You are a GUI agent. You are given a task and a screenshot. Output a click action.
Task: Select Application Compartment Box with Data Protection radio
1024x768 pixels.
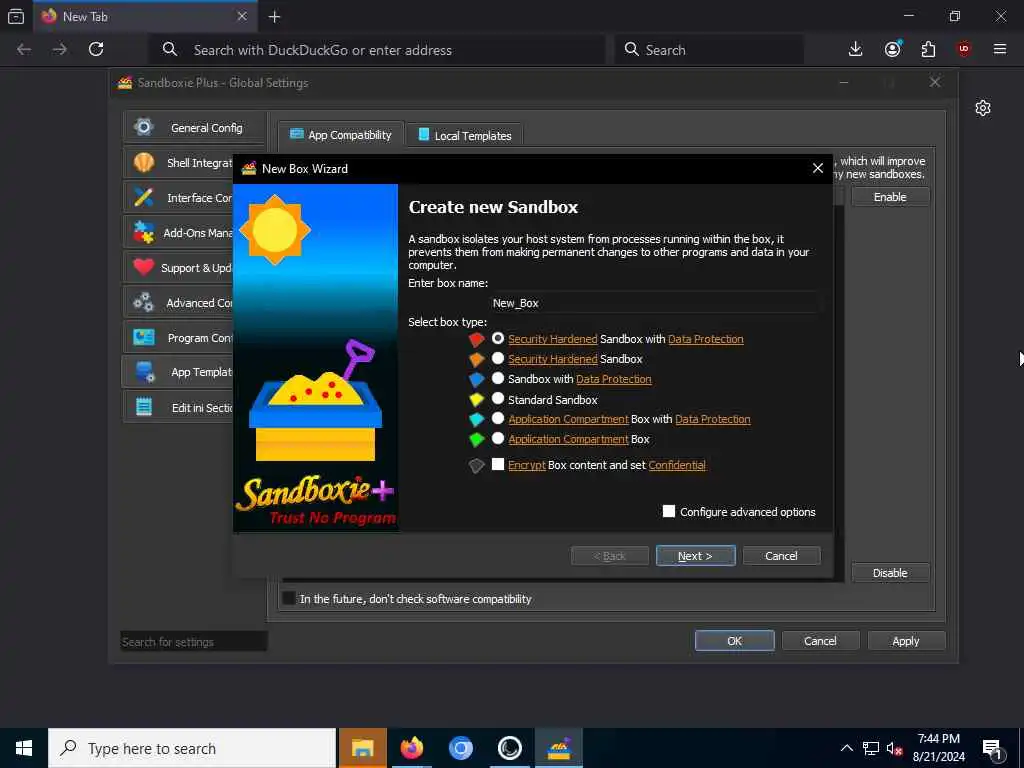pos(498,419)
